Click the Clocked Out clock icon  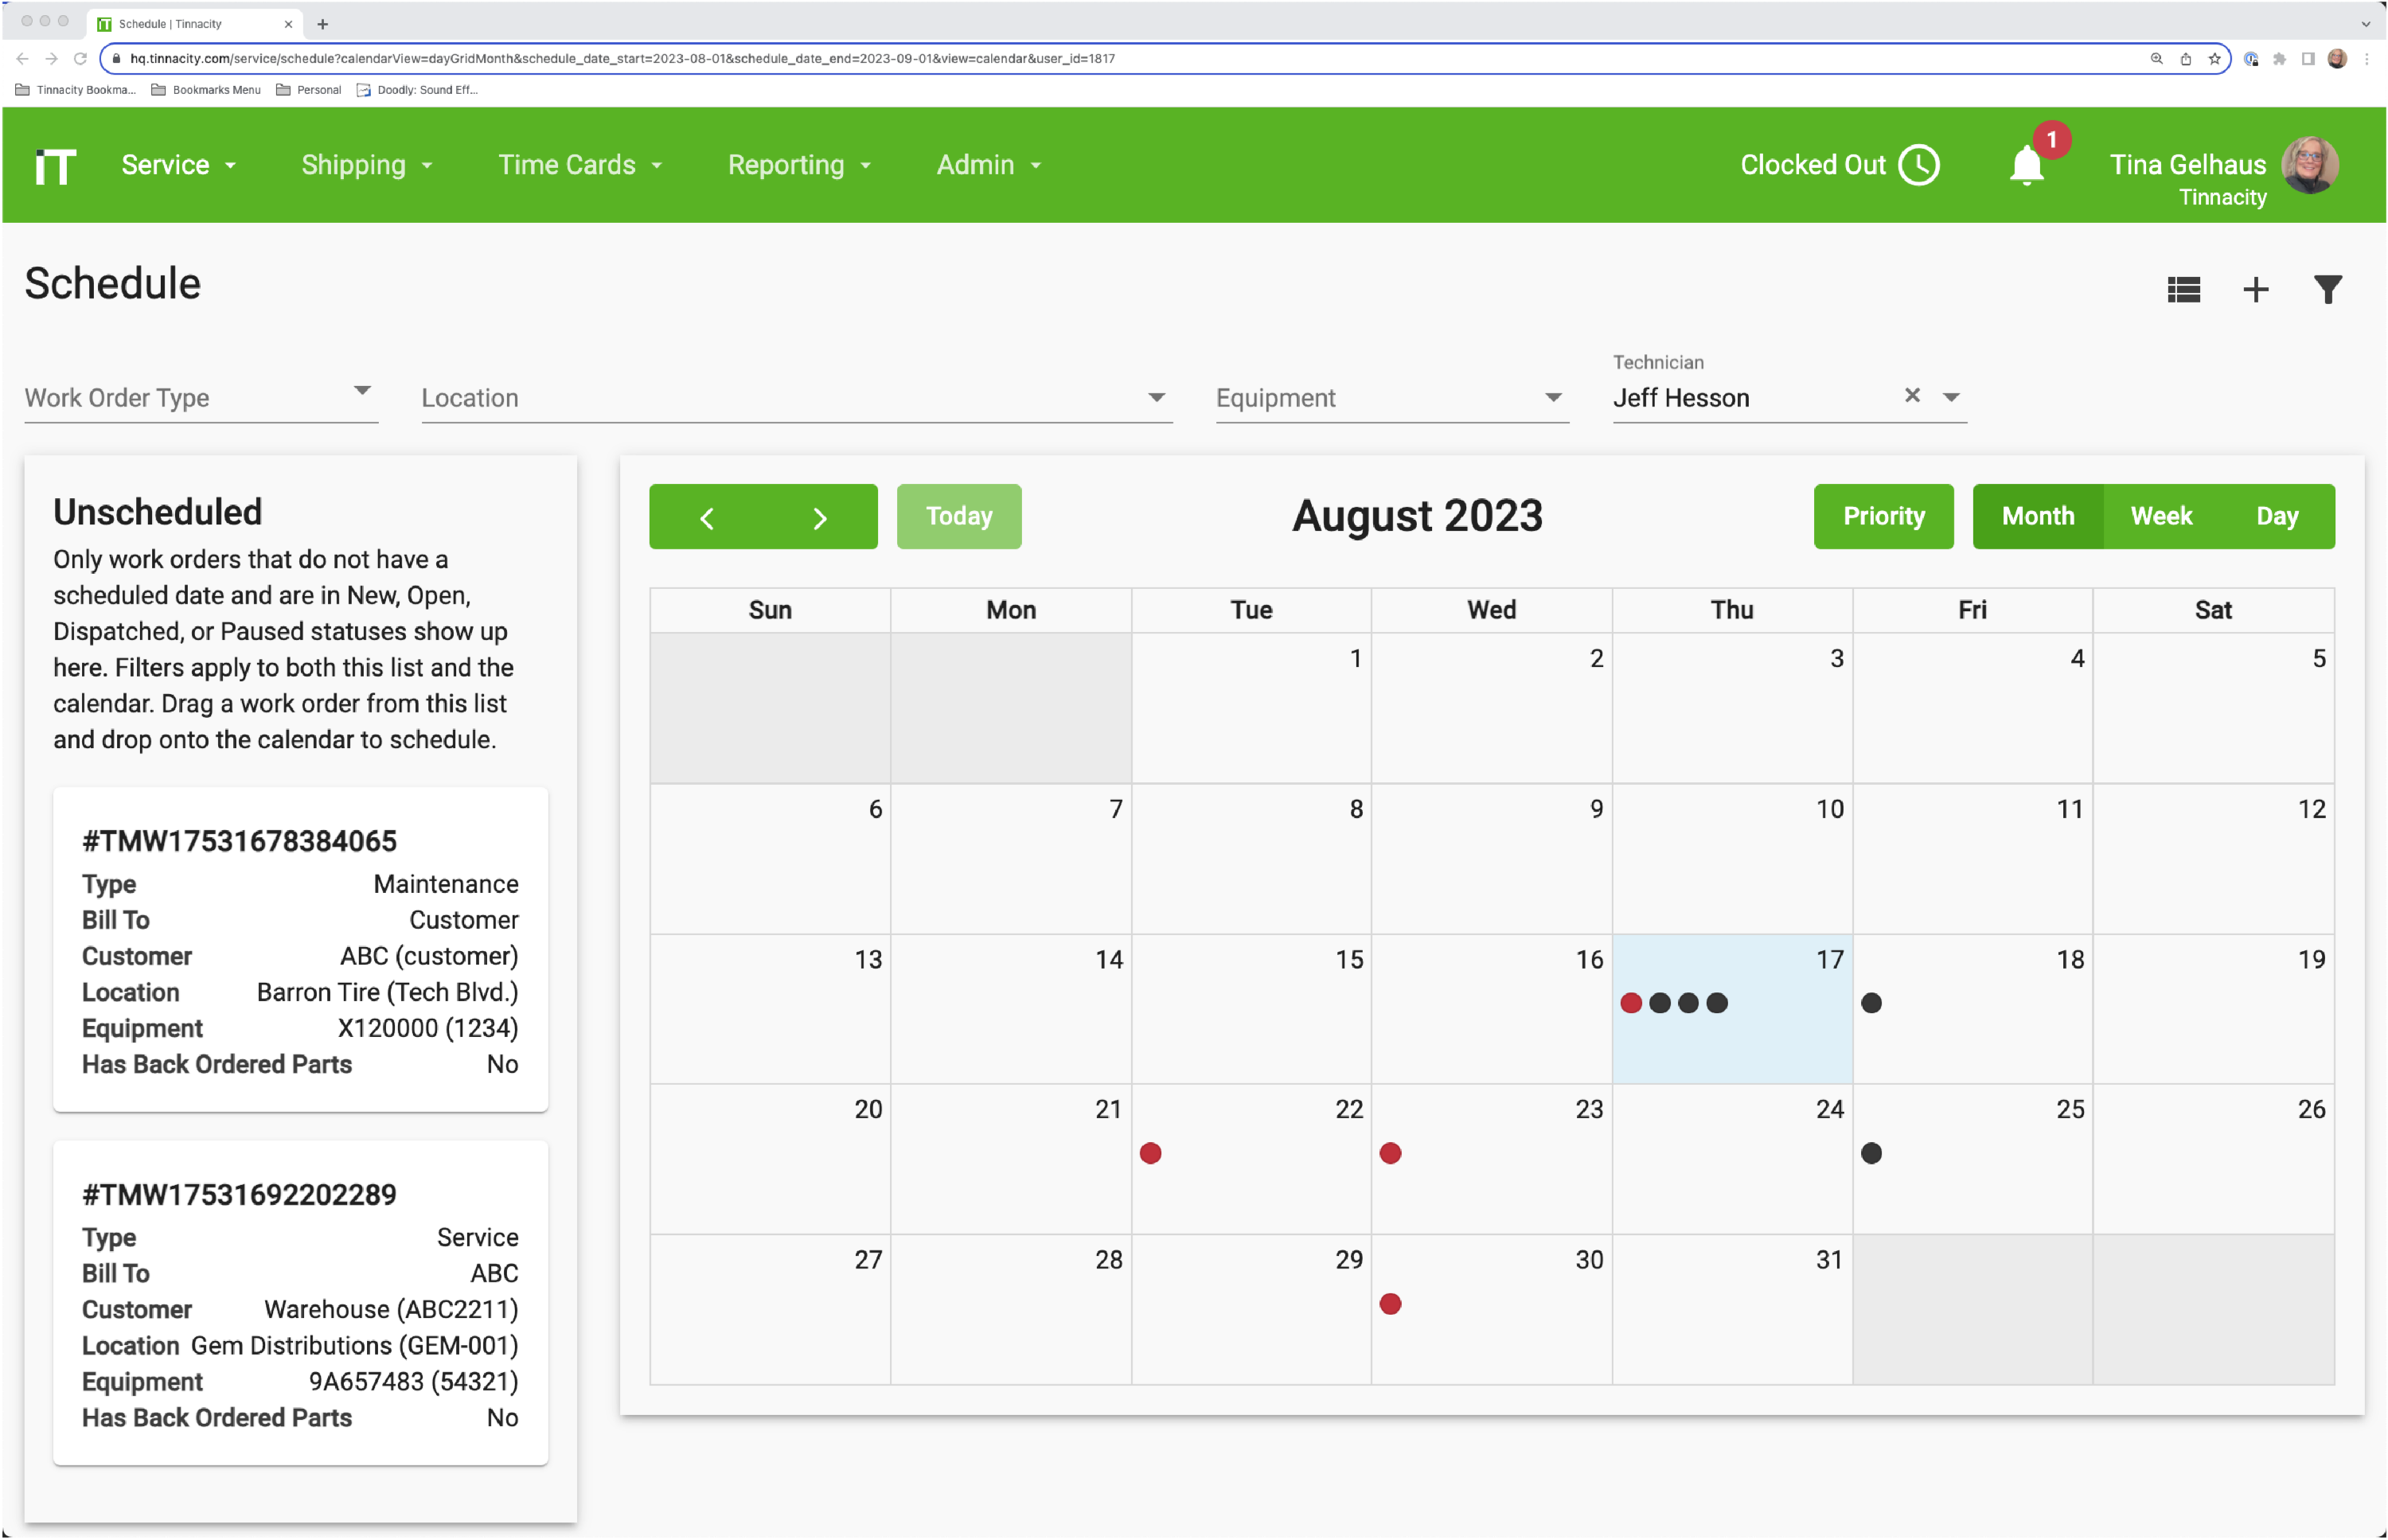point(1918,165)
